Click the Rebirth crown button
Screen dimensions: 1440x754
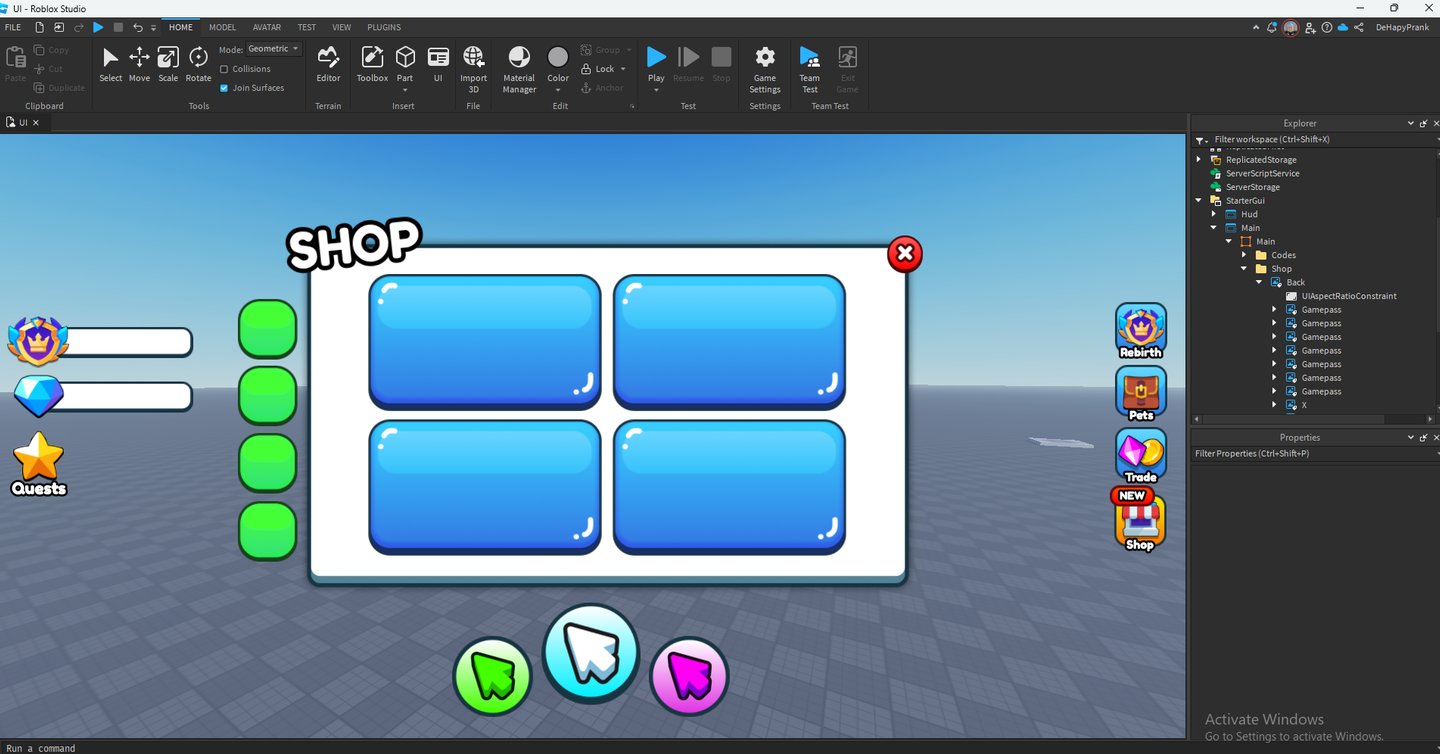(x=1141, y=331)
